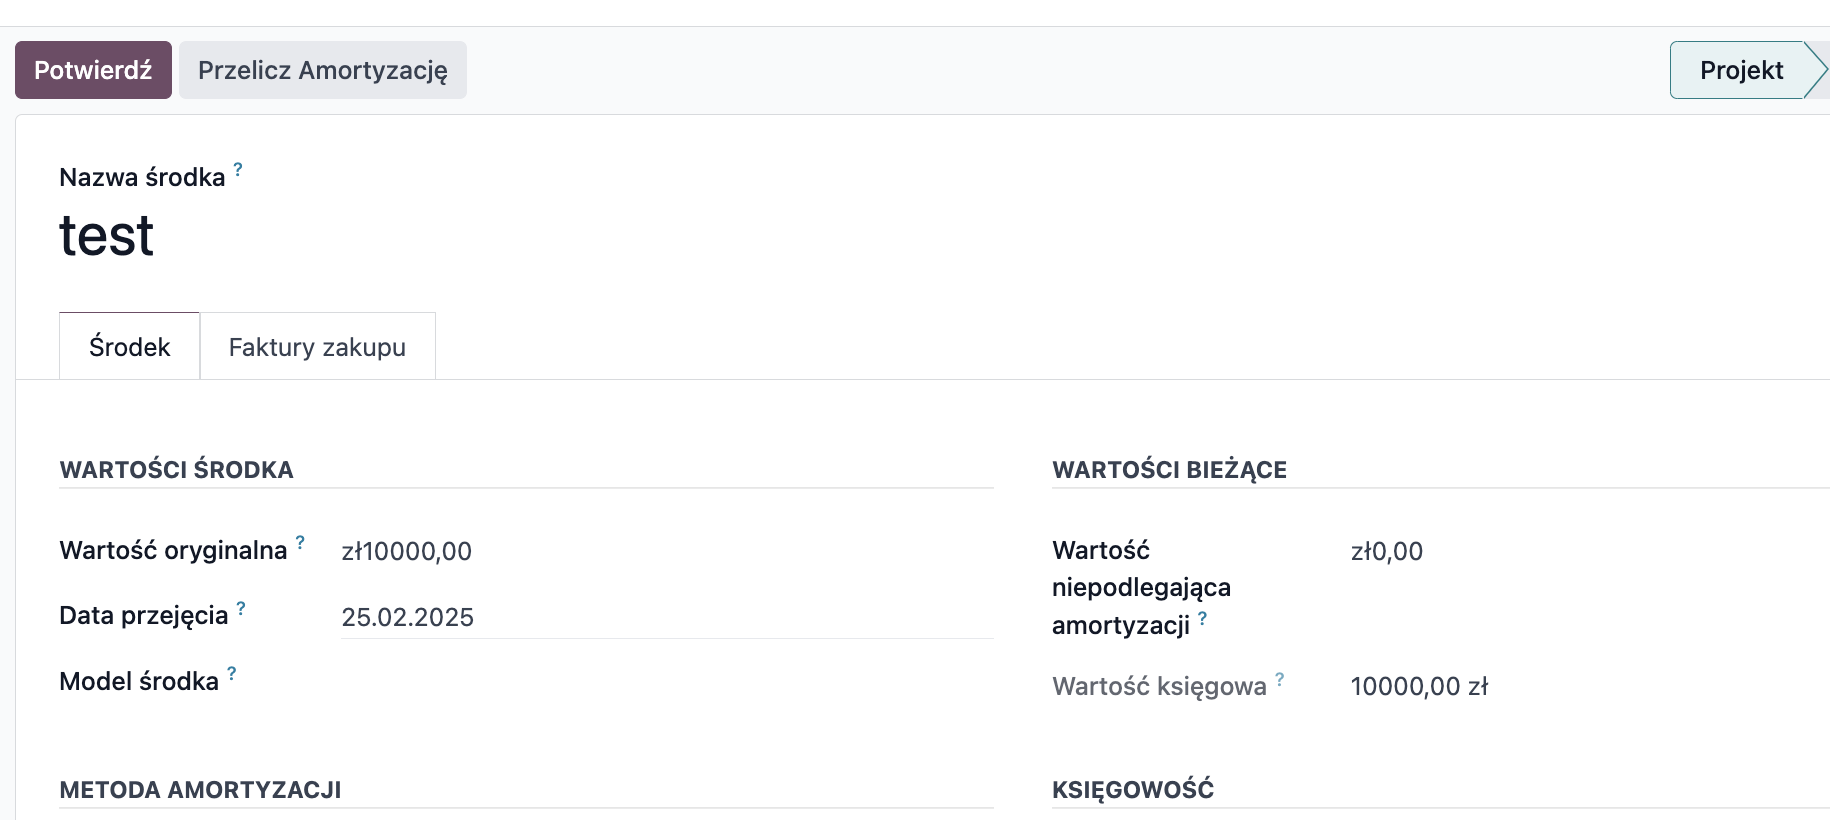Click the METODA AMORTYZACJI section header
This screenshot has height=820, width=1830.
click(x=200, y=790)
